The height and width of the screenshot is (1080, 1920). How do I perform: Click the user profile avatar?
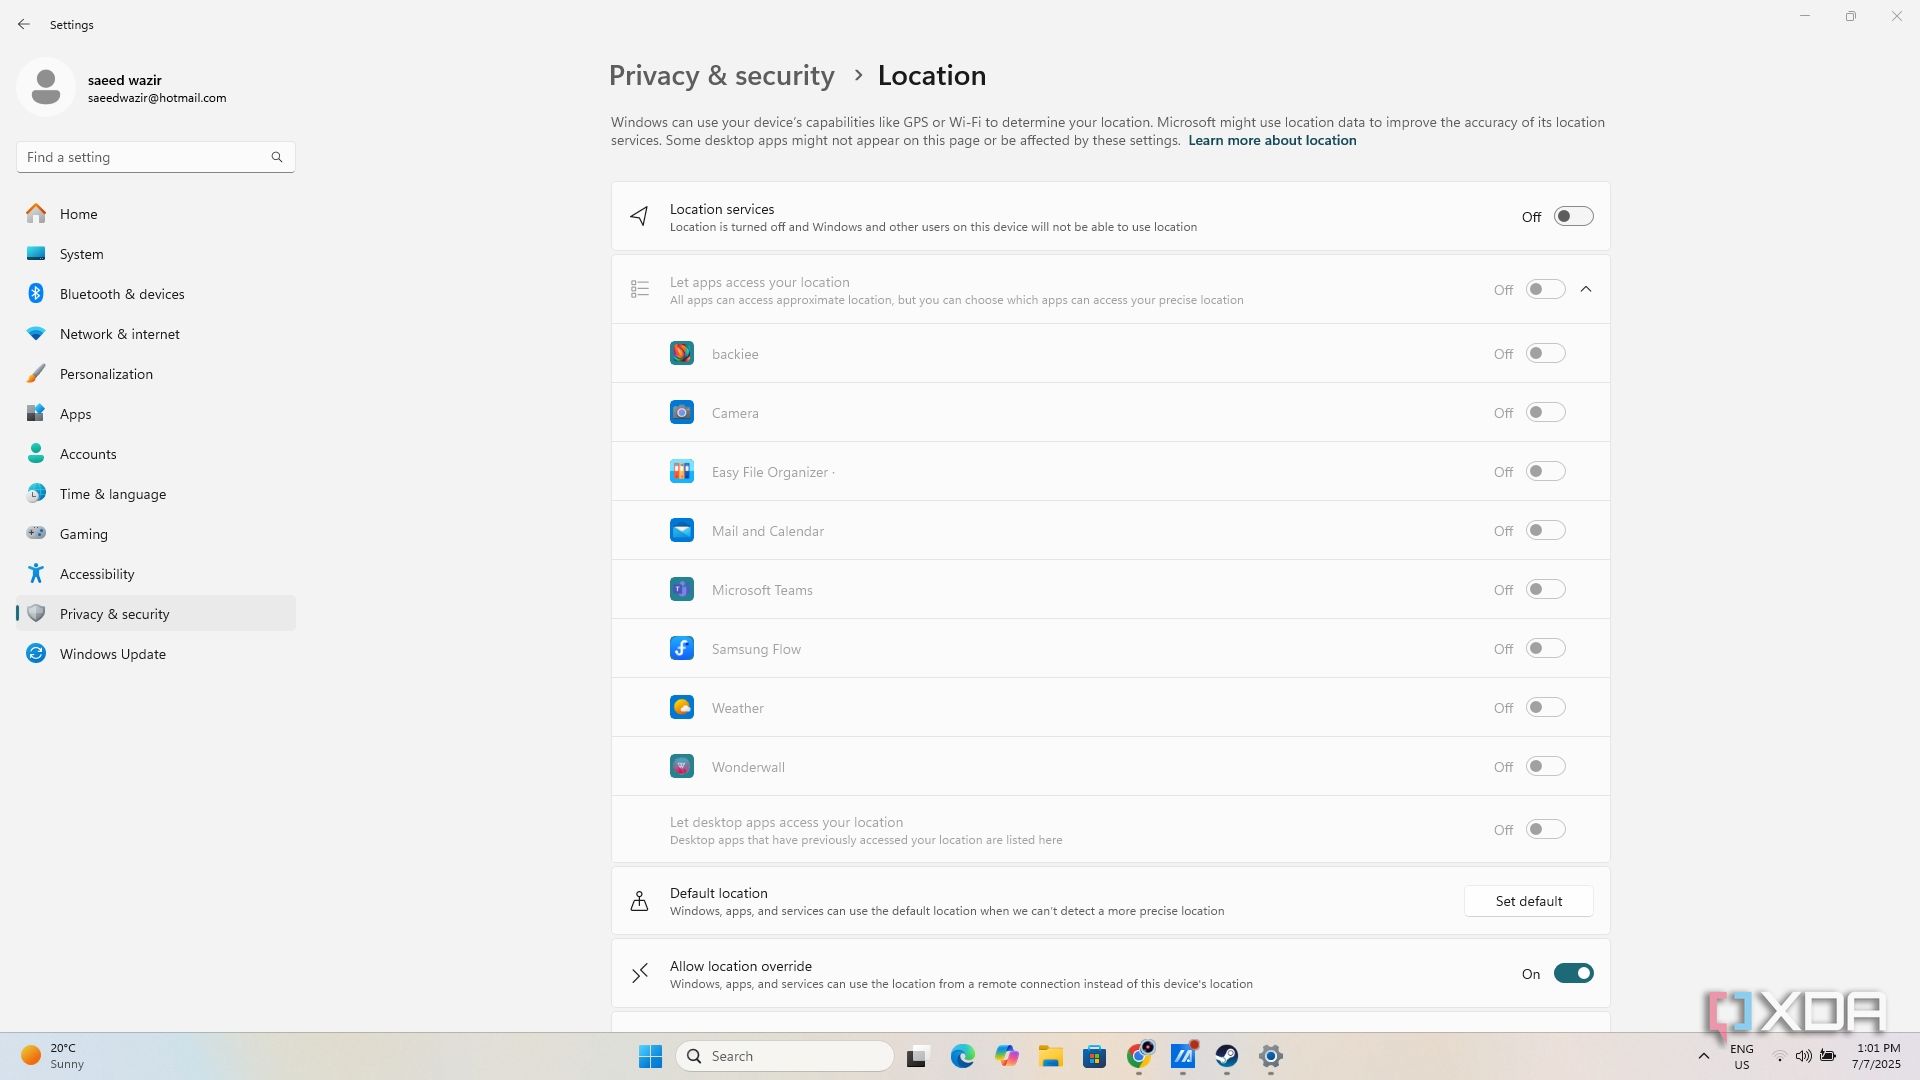(45, 87)
